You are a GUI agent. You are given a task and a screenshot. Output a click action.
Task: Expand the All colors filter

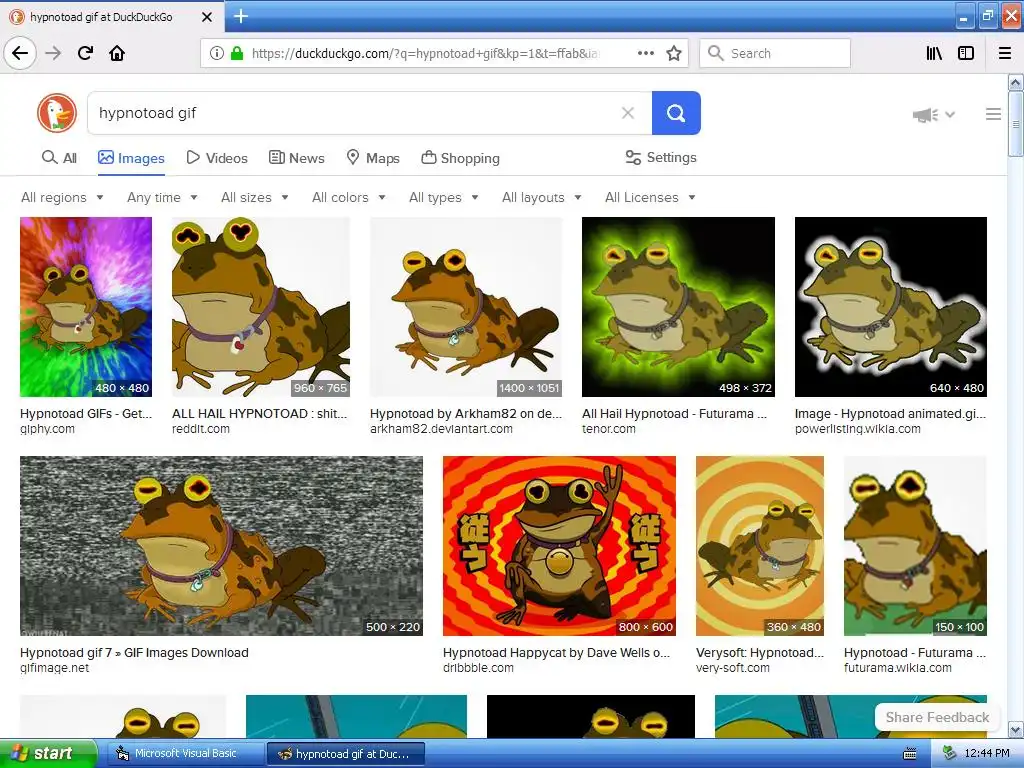click(x=349, y=197)
